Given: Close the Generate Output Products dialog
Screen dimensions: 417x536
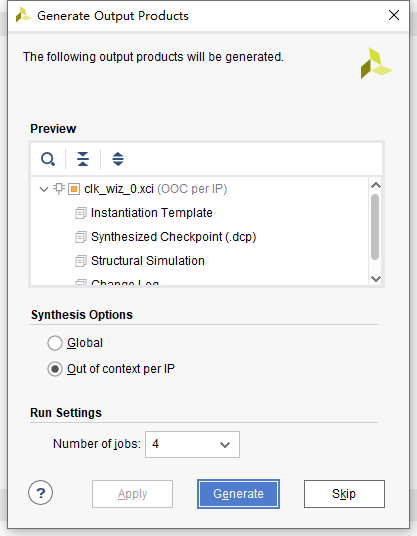Looking at the screenshot, I should [x=394, y=15].
